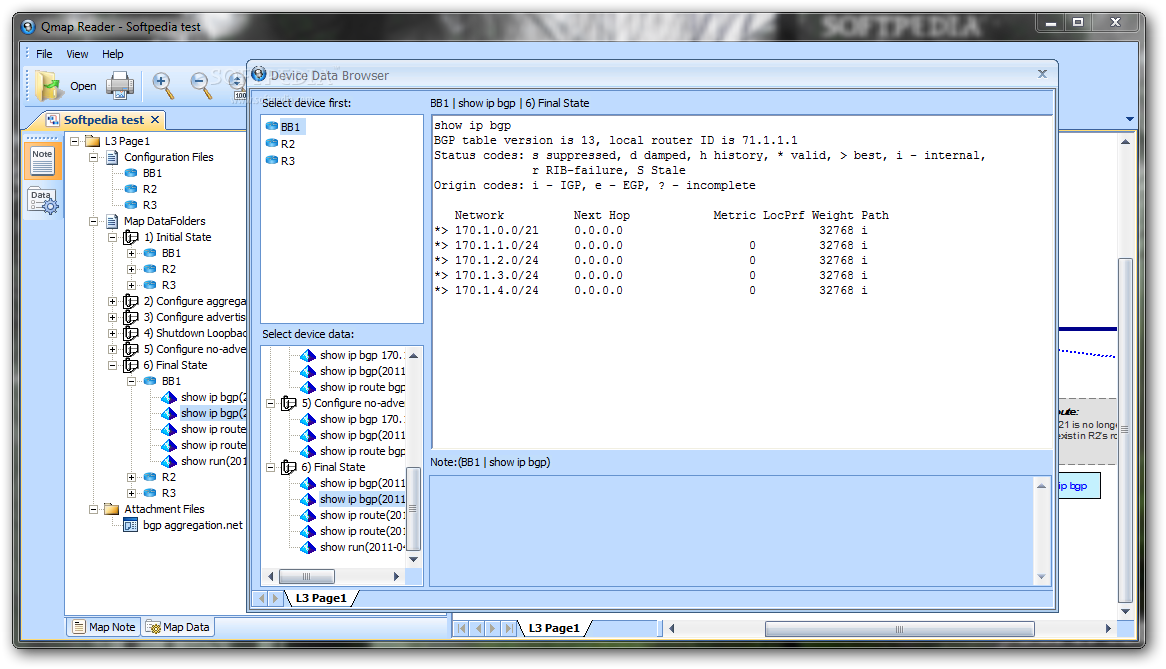Screen dimensions: 1166x669
Task: Switch to the Map Data tab
Action: tap(178, 627)
